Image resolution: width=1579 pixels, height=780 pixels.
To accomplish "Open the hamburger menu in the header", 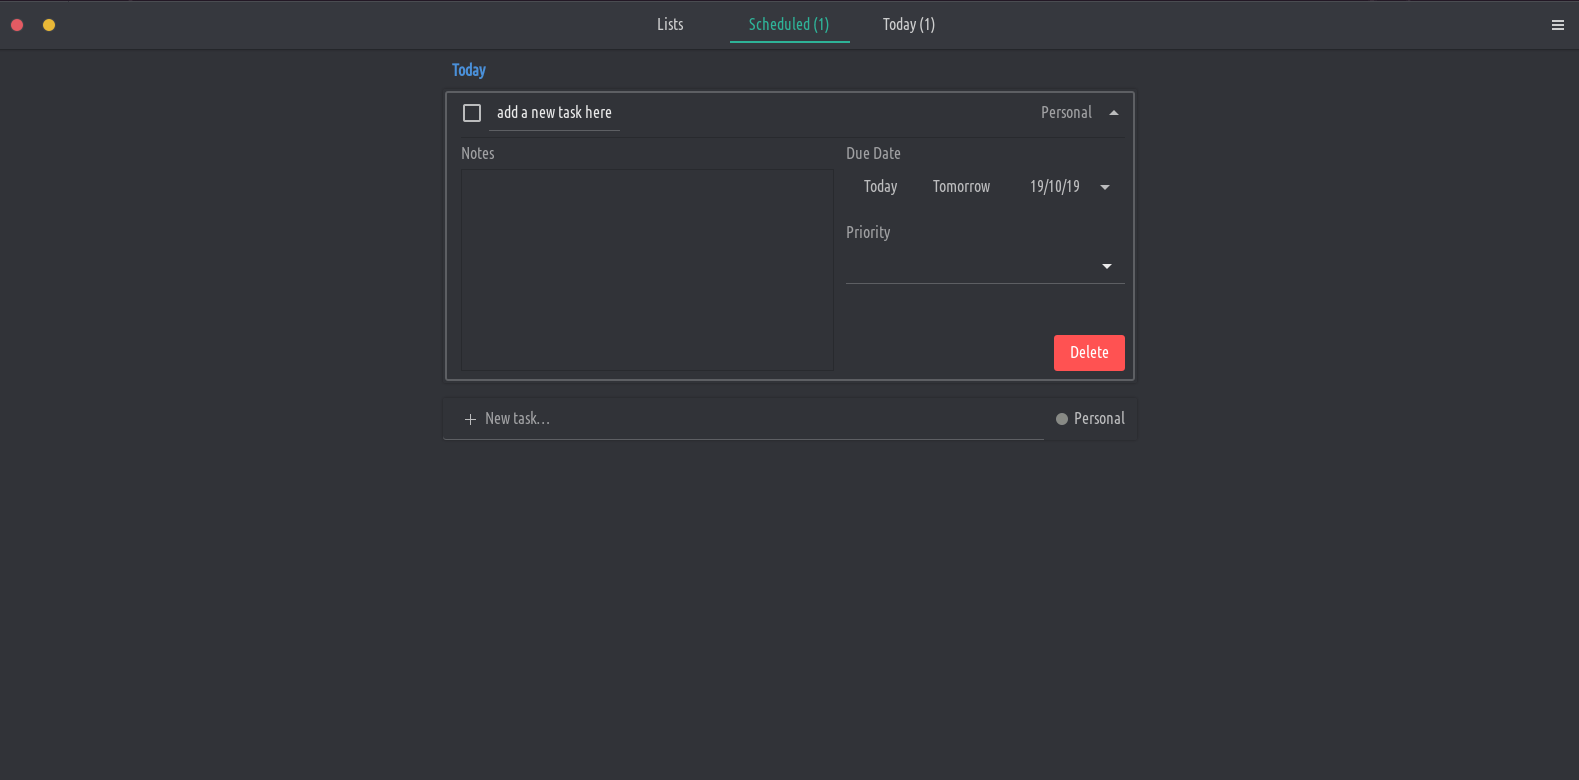I will tap(1557, 25).
